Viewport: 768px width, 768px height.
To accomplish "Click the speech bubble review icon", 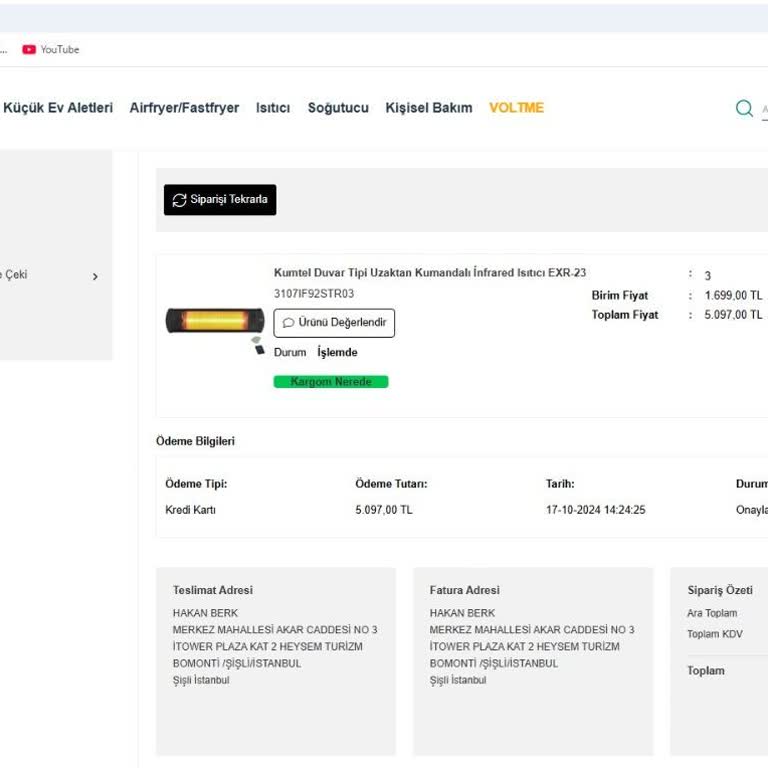I will pyautogui.click(x=288, y=323).
